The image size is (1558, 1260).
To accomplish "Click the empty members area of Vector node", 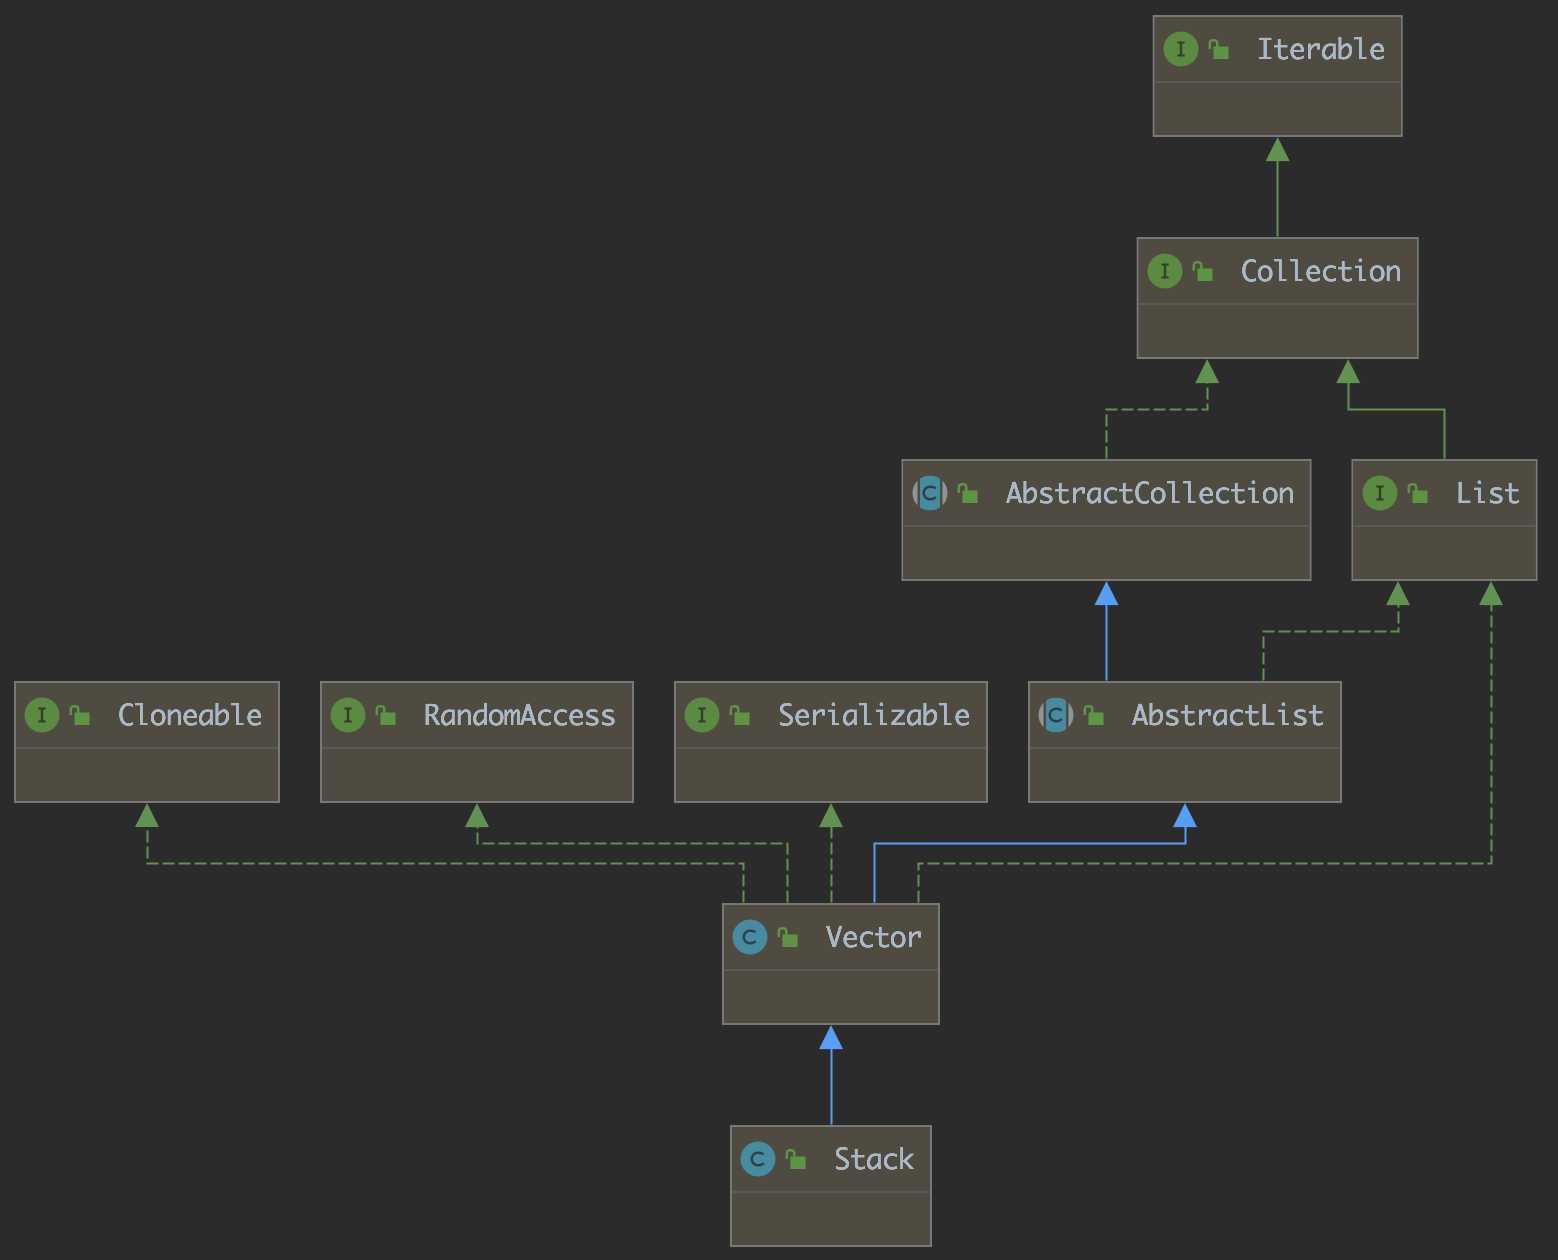I will point(831,997).
